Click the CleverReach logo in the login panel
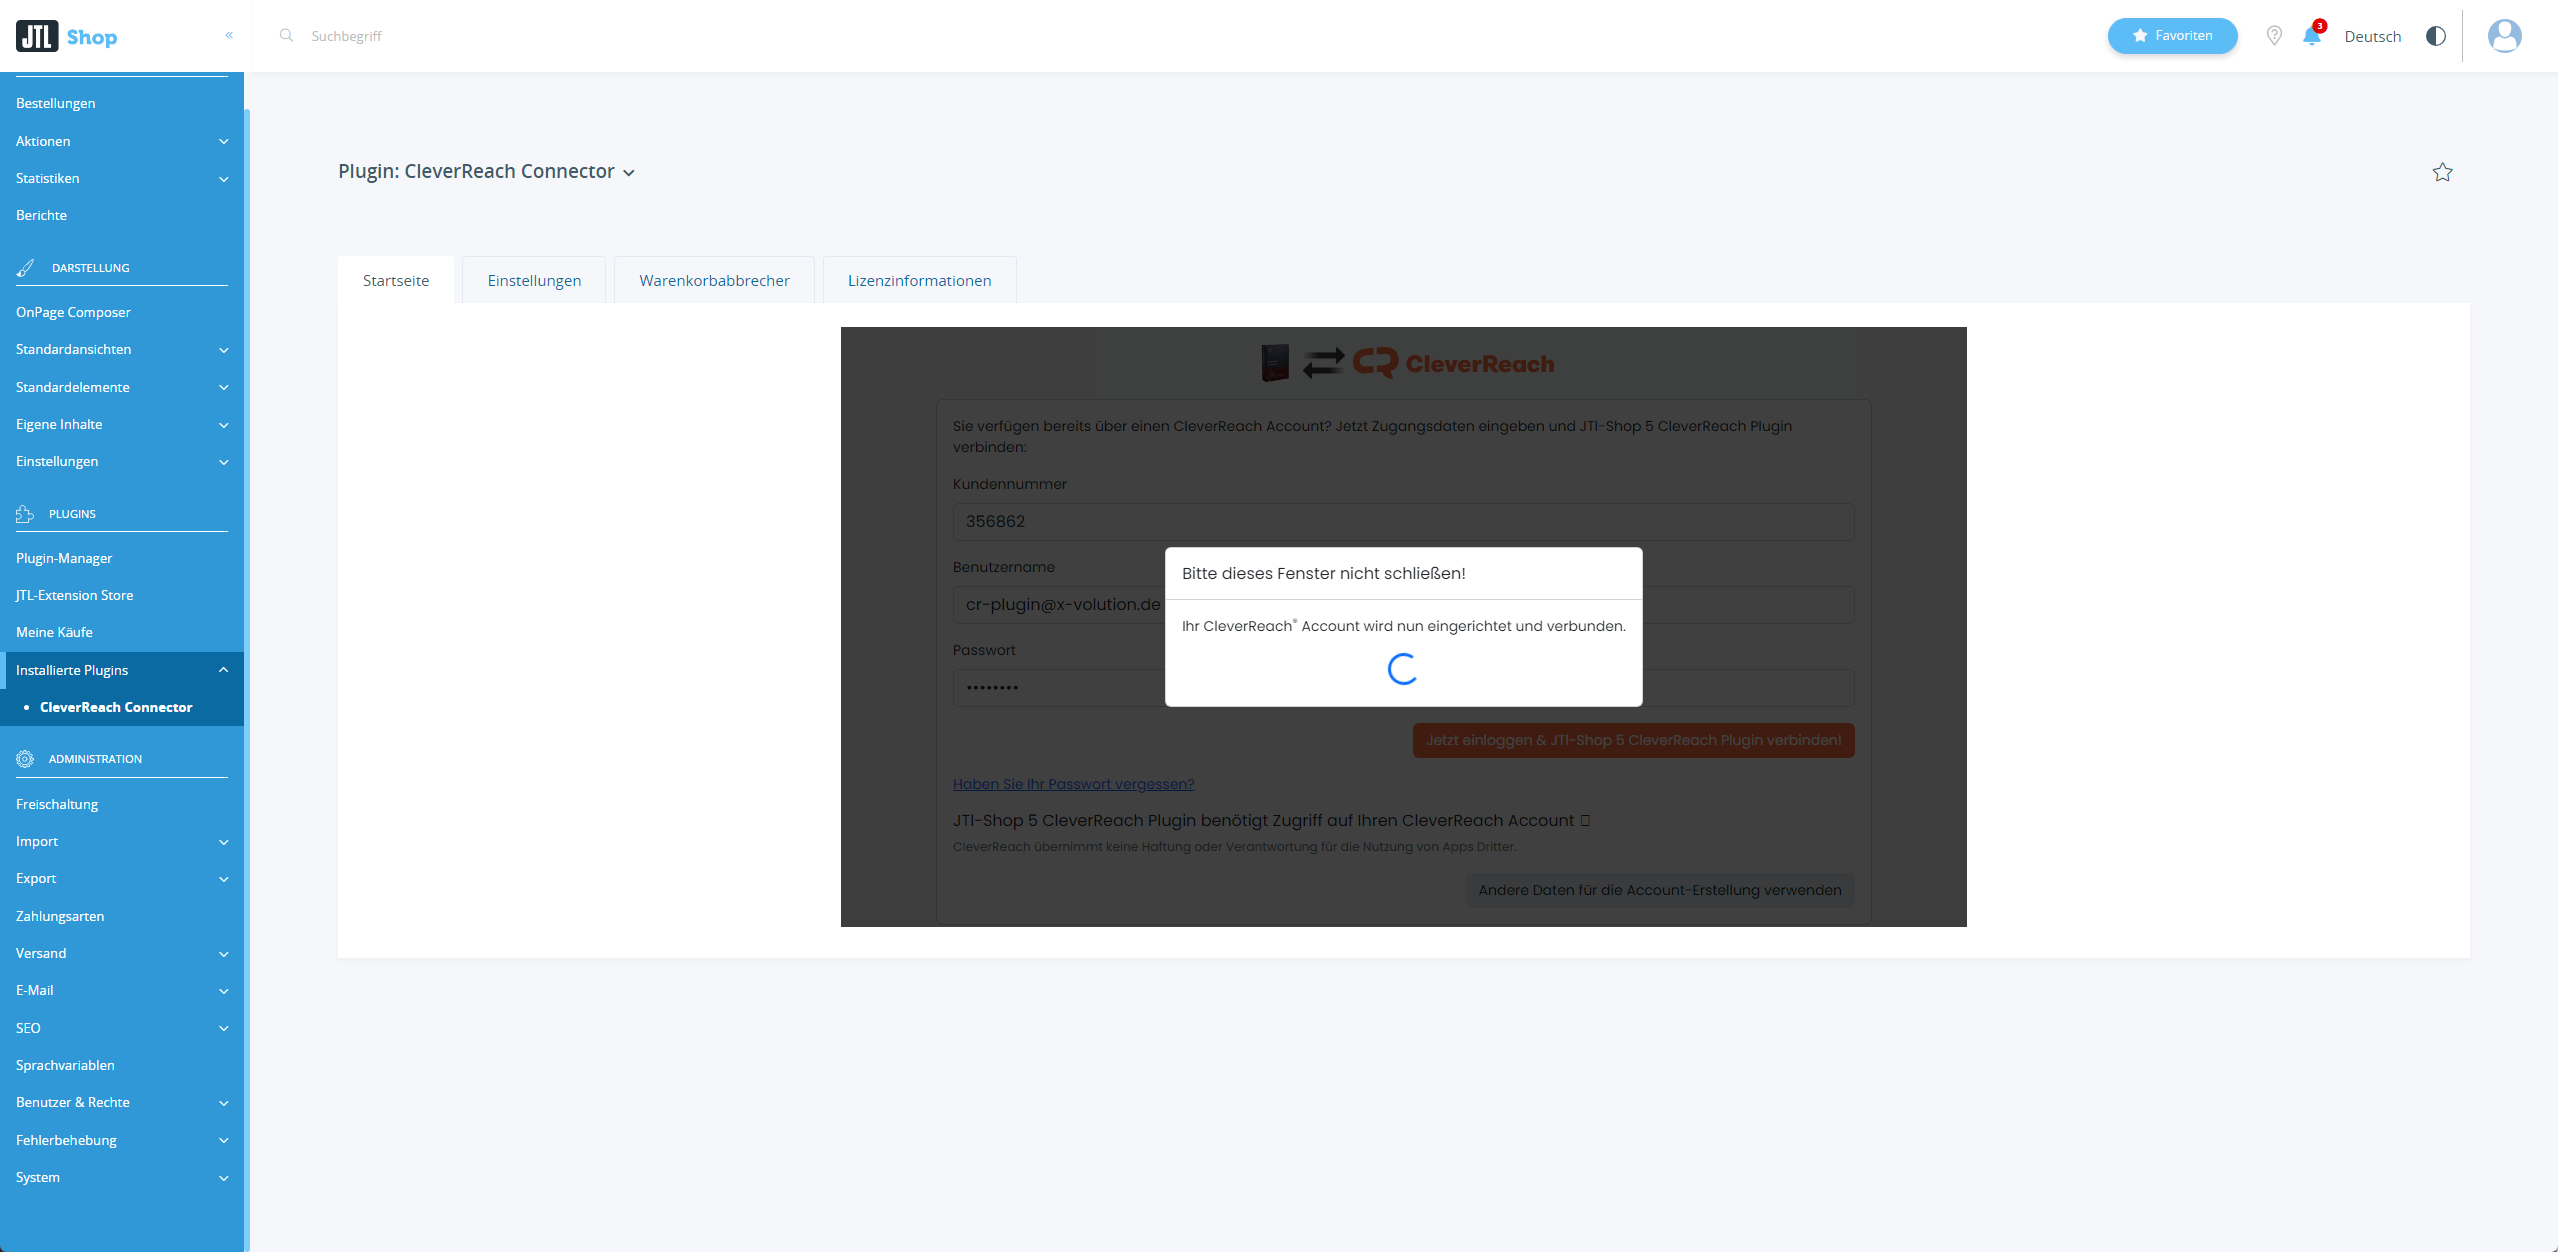Screen dimensions: 2558x1252 1453,363
